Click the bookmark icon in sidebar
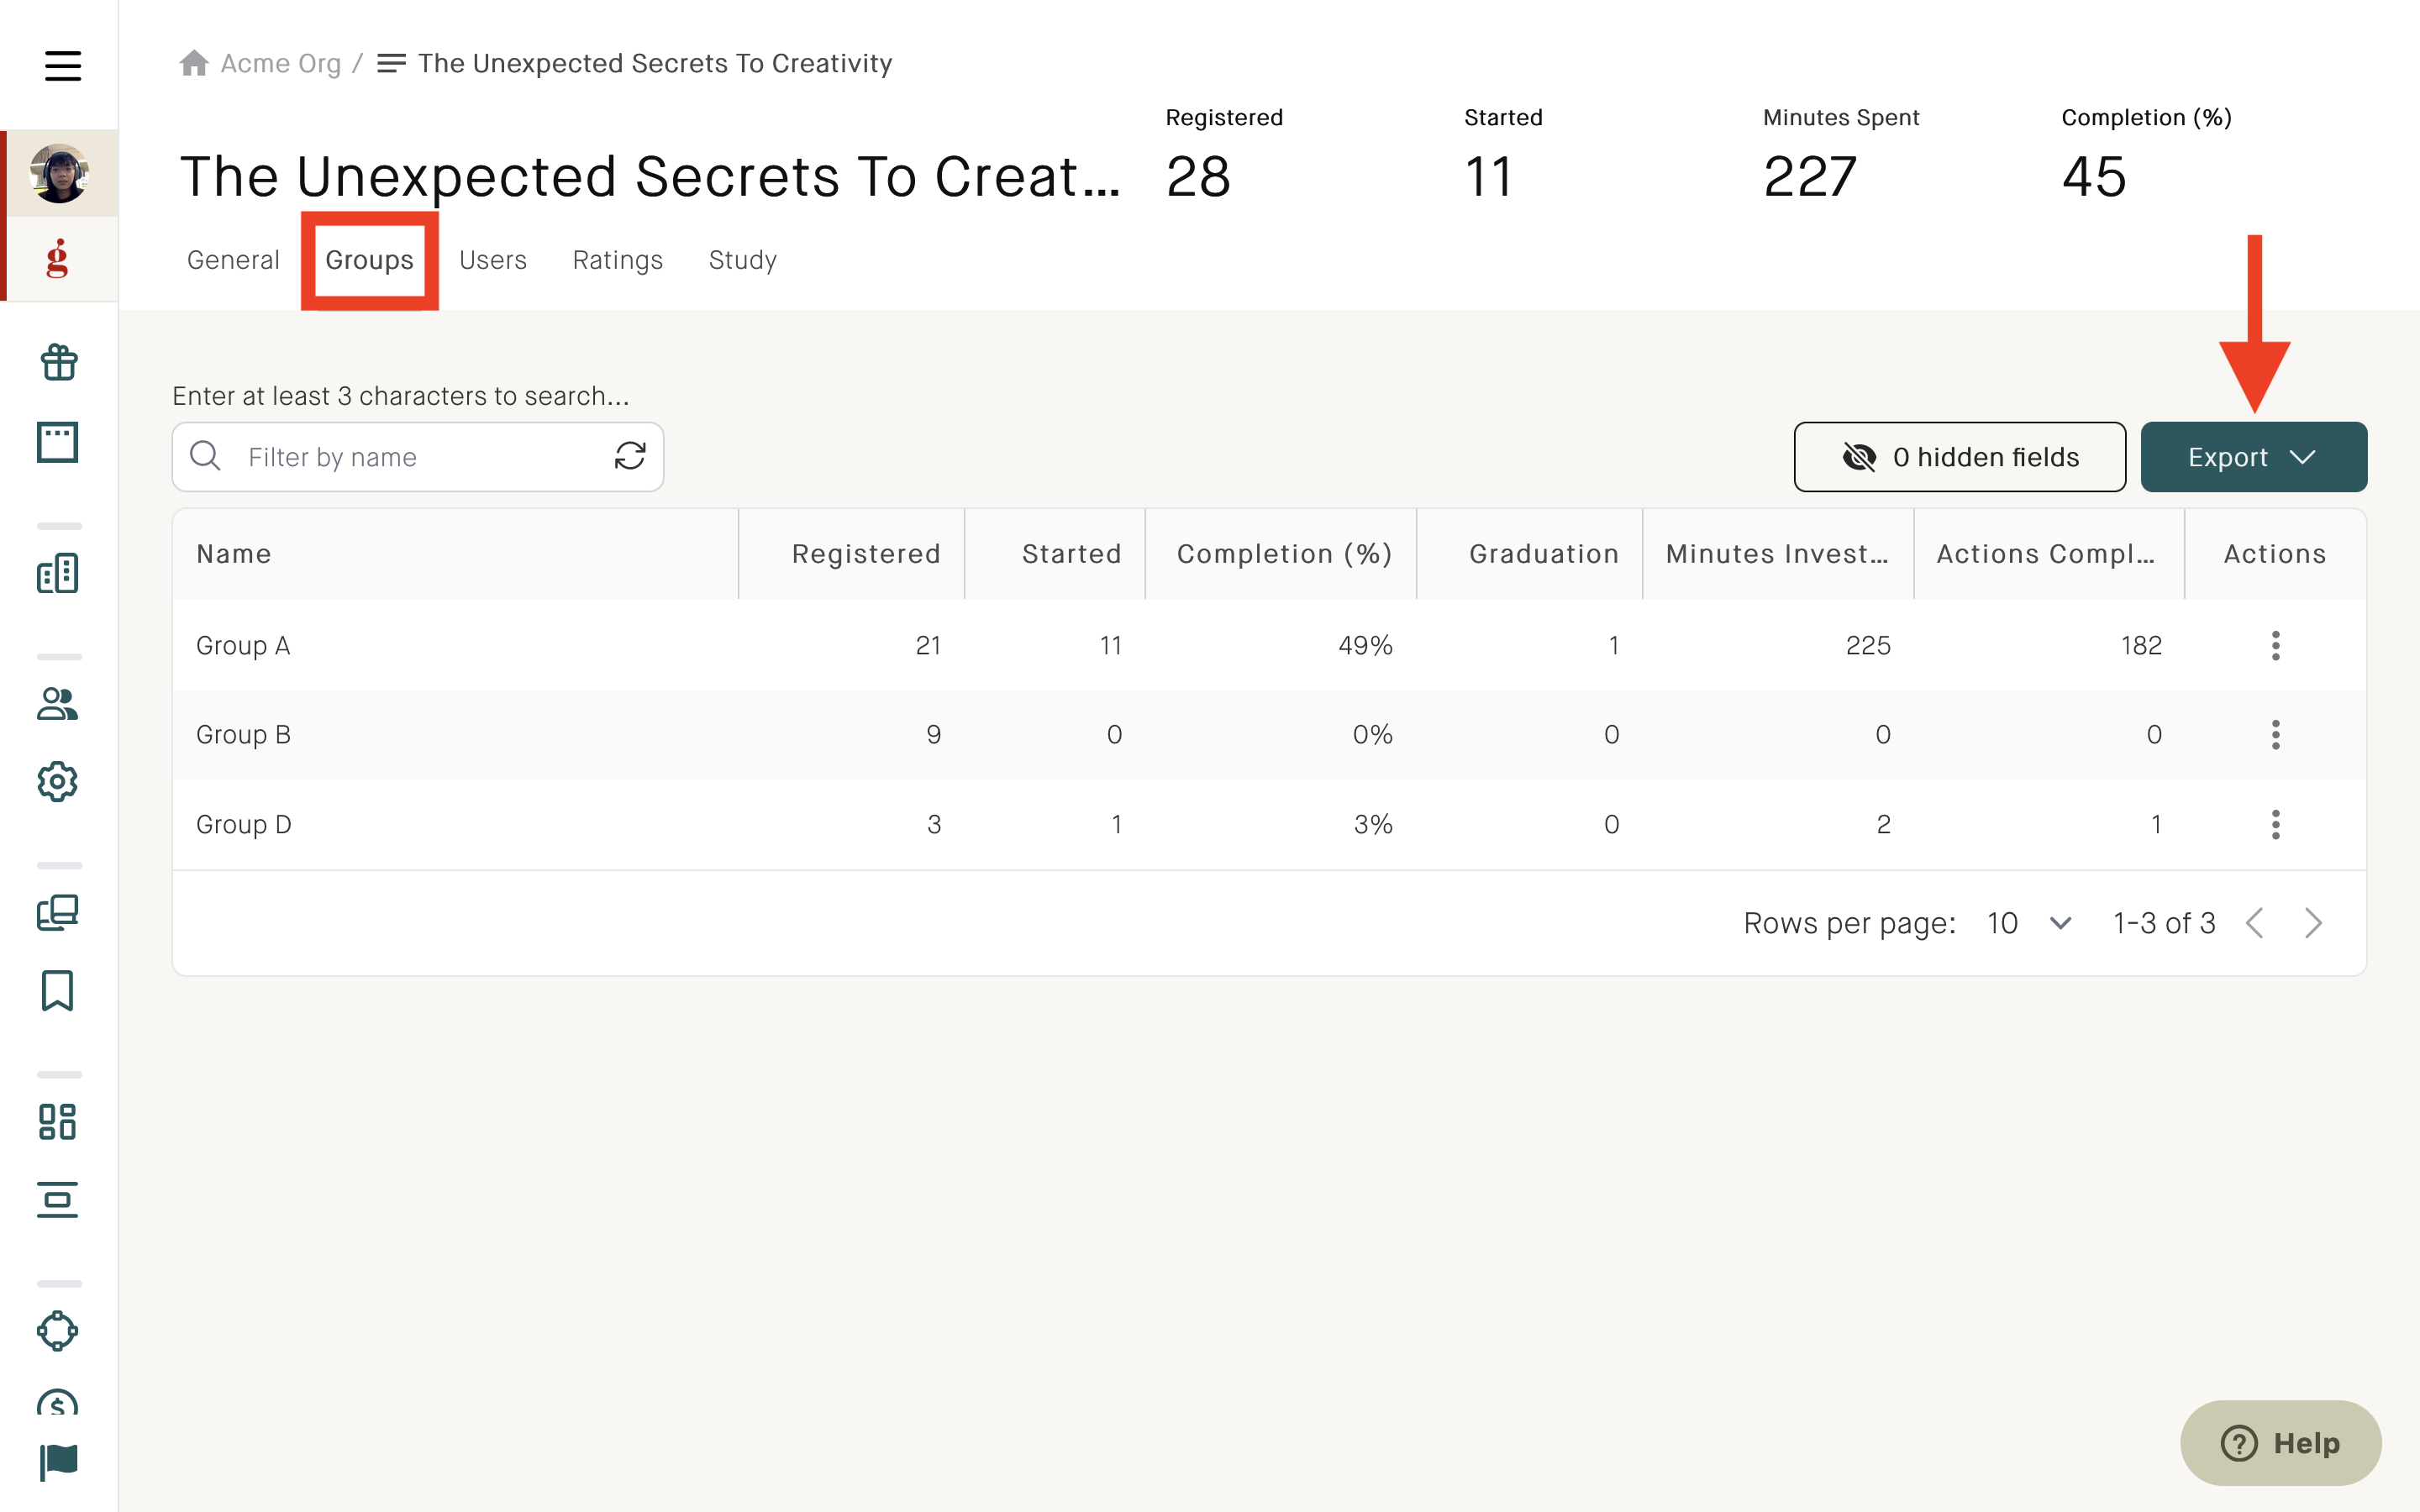This screenshot has width=2420, height=1512. pos(58,990)
